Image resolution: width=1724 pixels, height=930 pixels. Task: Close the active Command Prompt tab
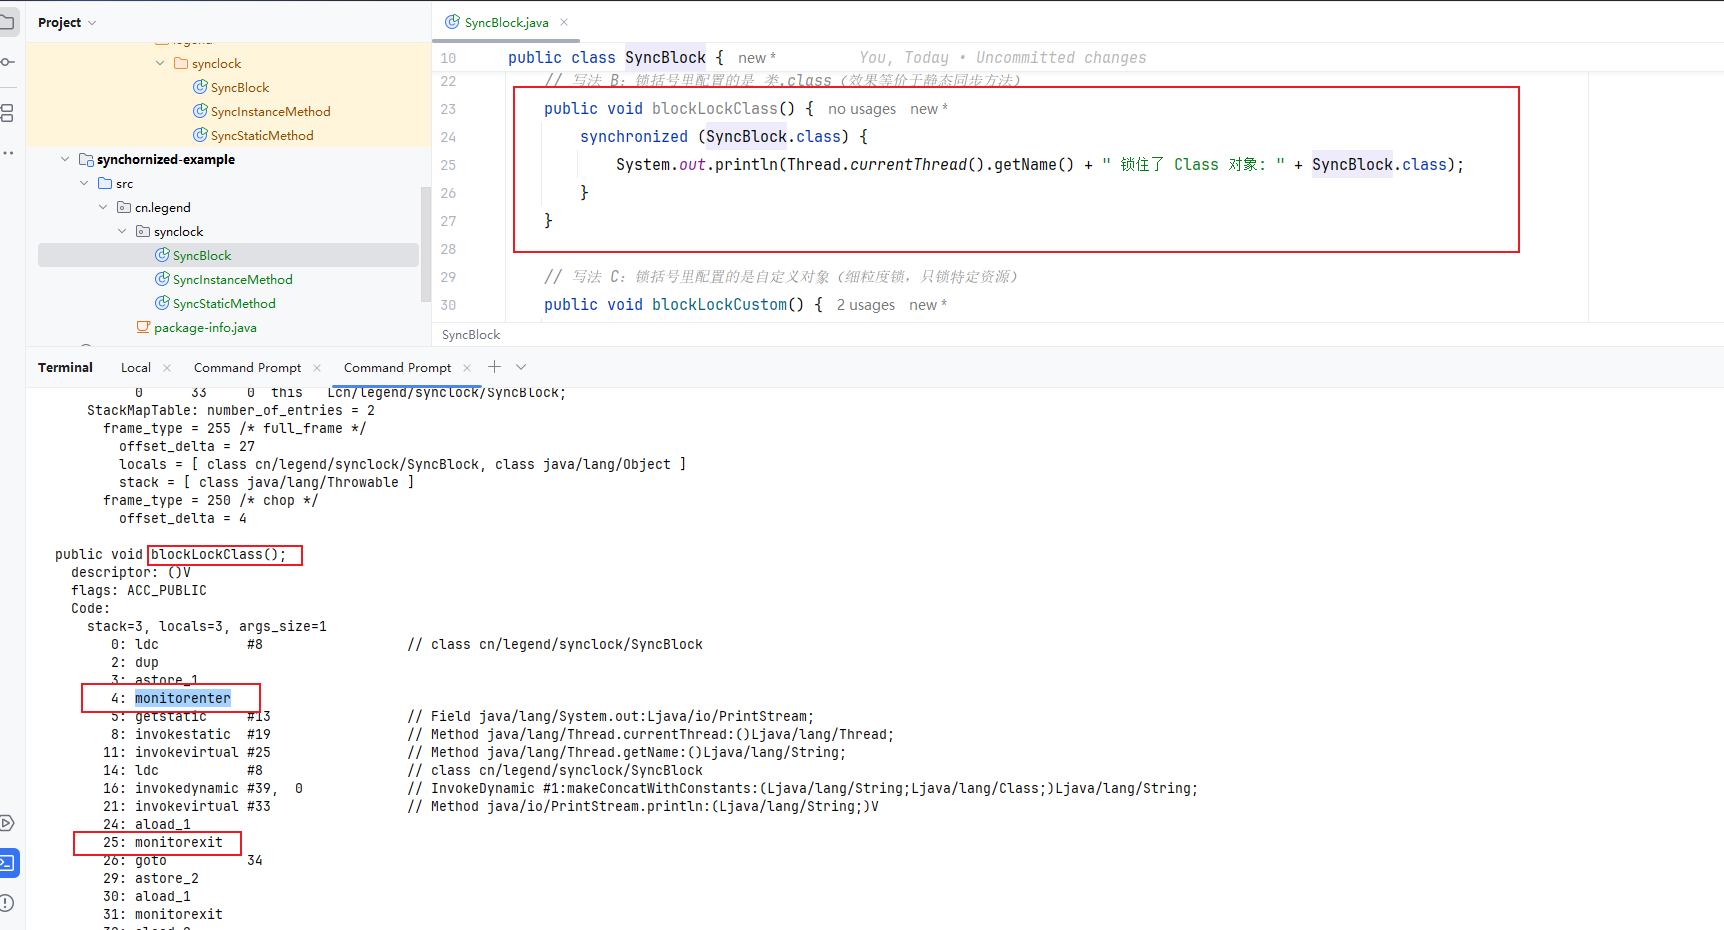point(467,368)
